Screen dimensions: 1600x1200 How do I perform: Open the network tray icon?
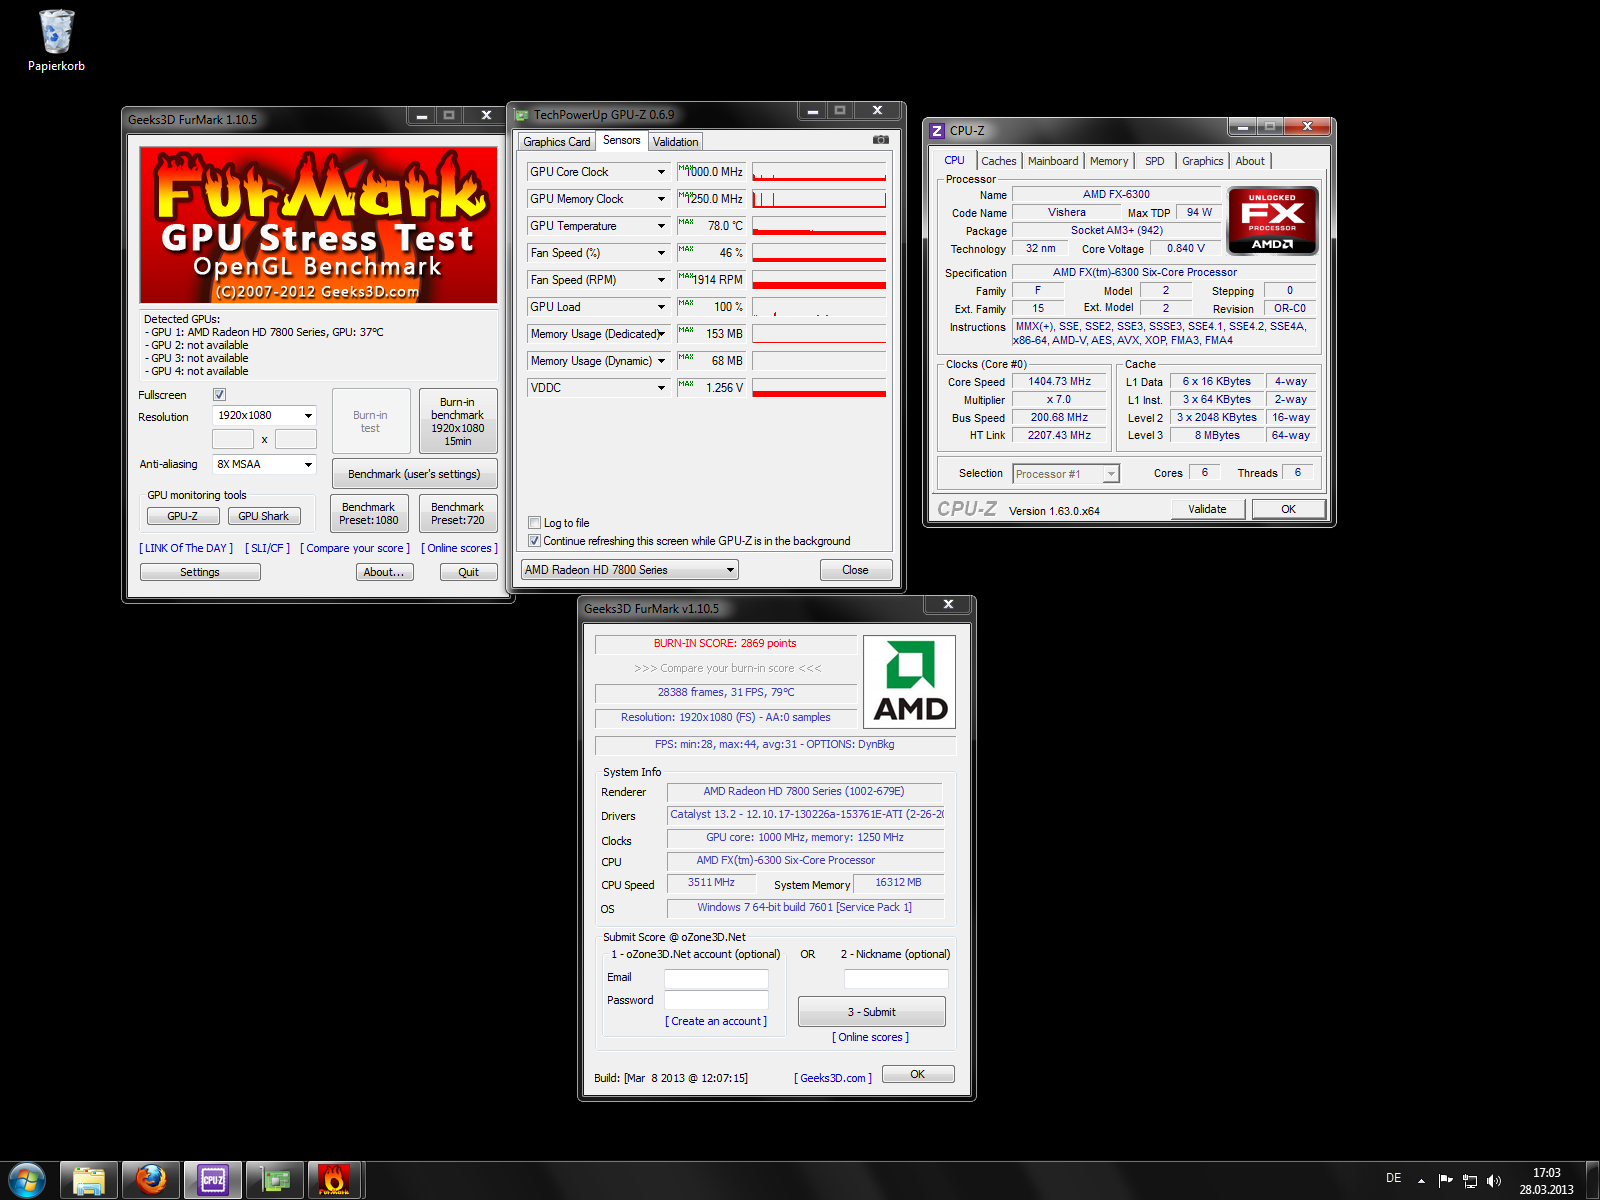pyautogui.click(x=1470, y=1180)
